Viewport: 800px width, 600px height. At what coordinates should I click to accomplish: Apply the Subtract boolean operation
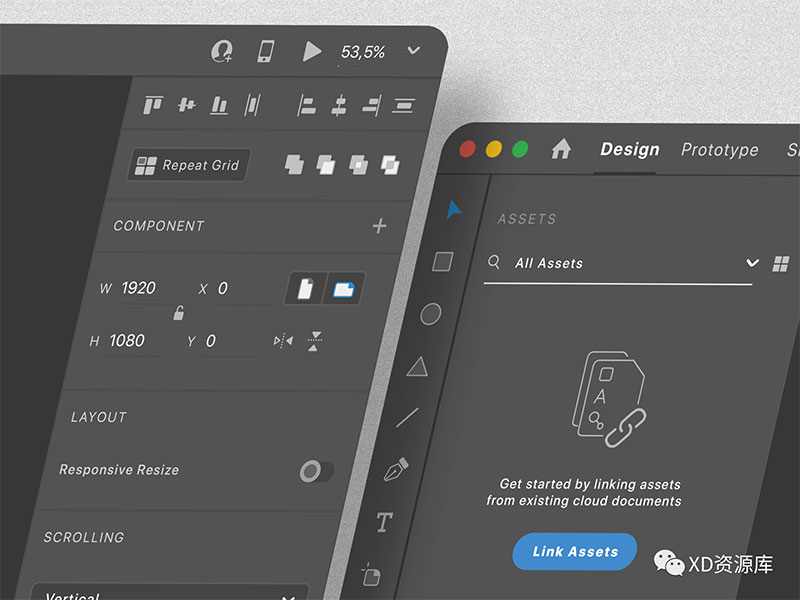[x=326, y=164]
